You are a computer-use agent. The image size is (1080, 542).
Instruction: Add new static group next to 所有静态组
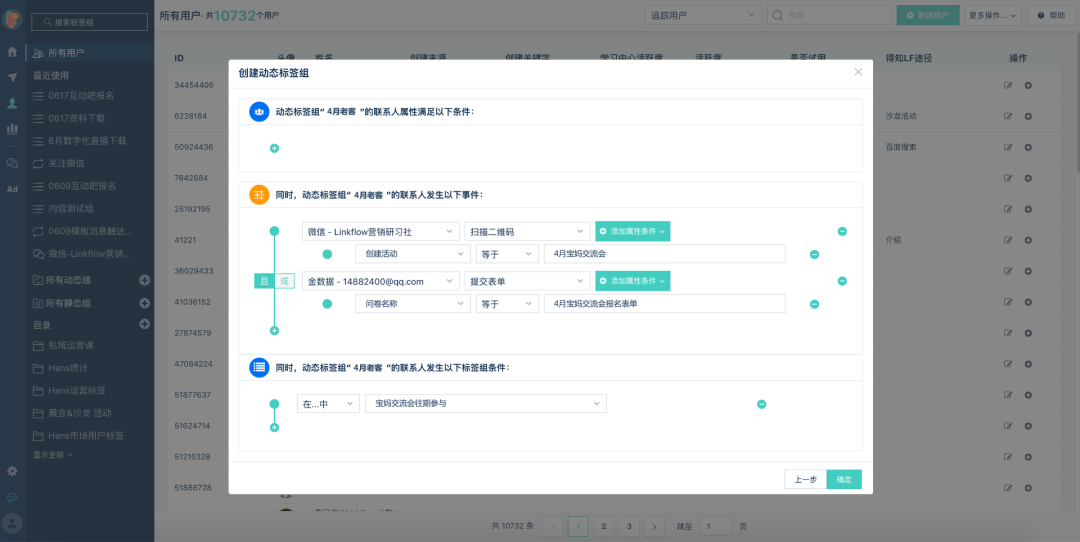145,302
